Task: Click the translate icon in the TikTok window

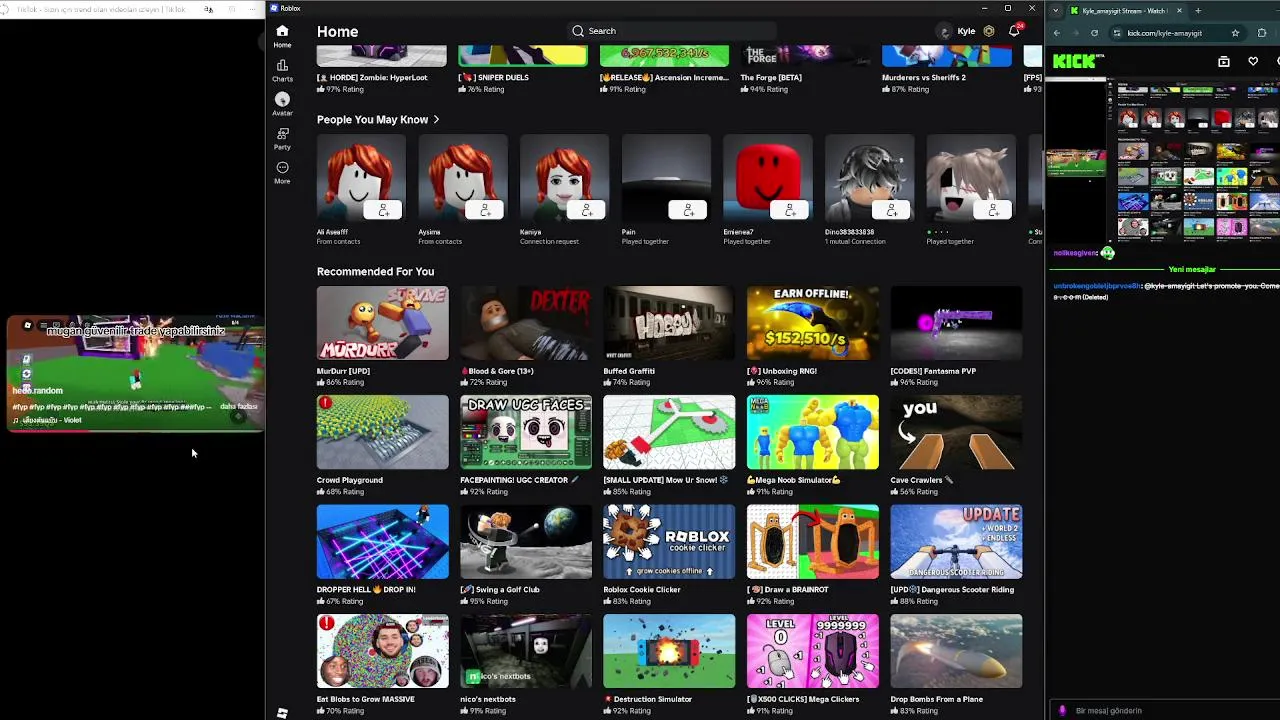Action: tap(208, 9)
